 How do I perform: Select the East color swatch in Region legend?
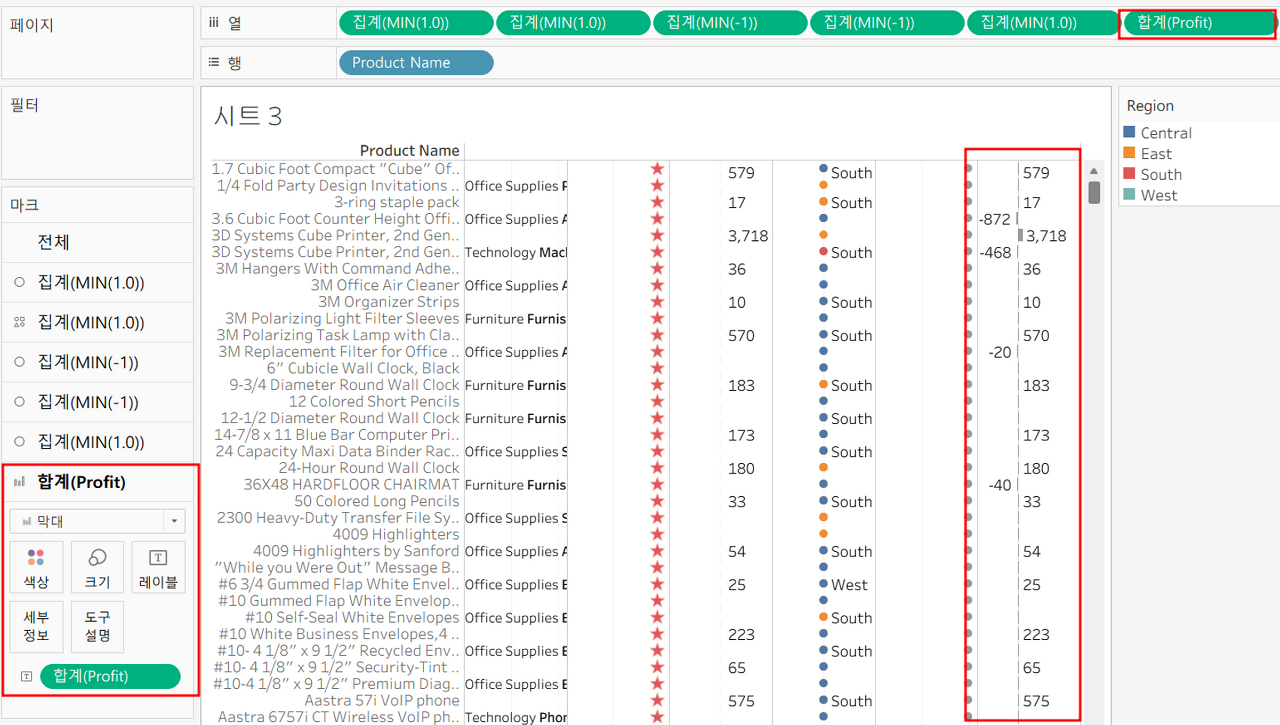pyautogui.click(x=1130, y=153)
